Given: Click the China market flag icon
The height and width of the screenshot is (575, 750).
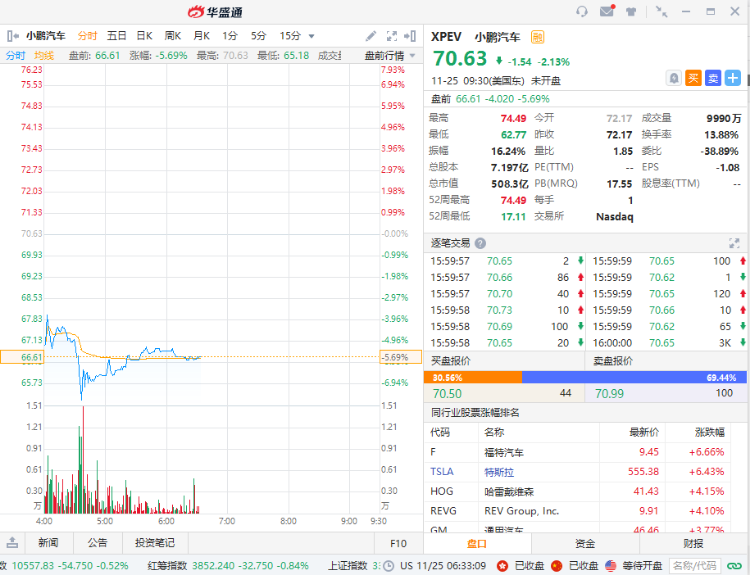Looking at the screenshot, I should tap(556, 566).
